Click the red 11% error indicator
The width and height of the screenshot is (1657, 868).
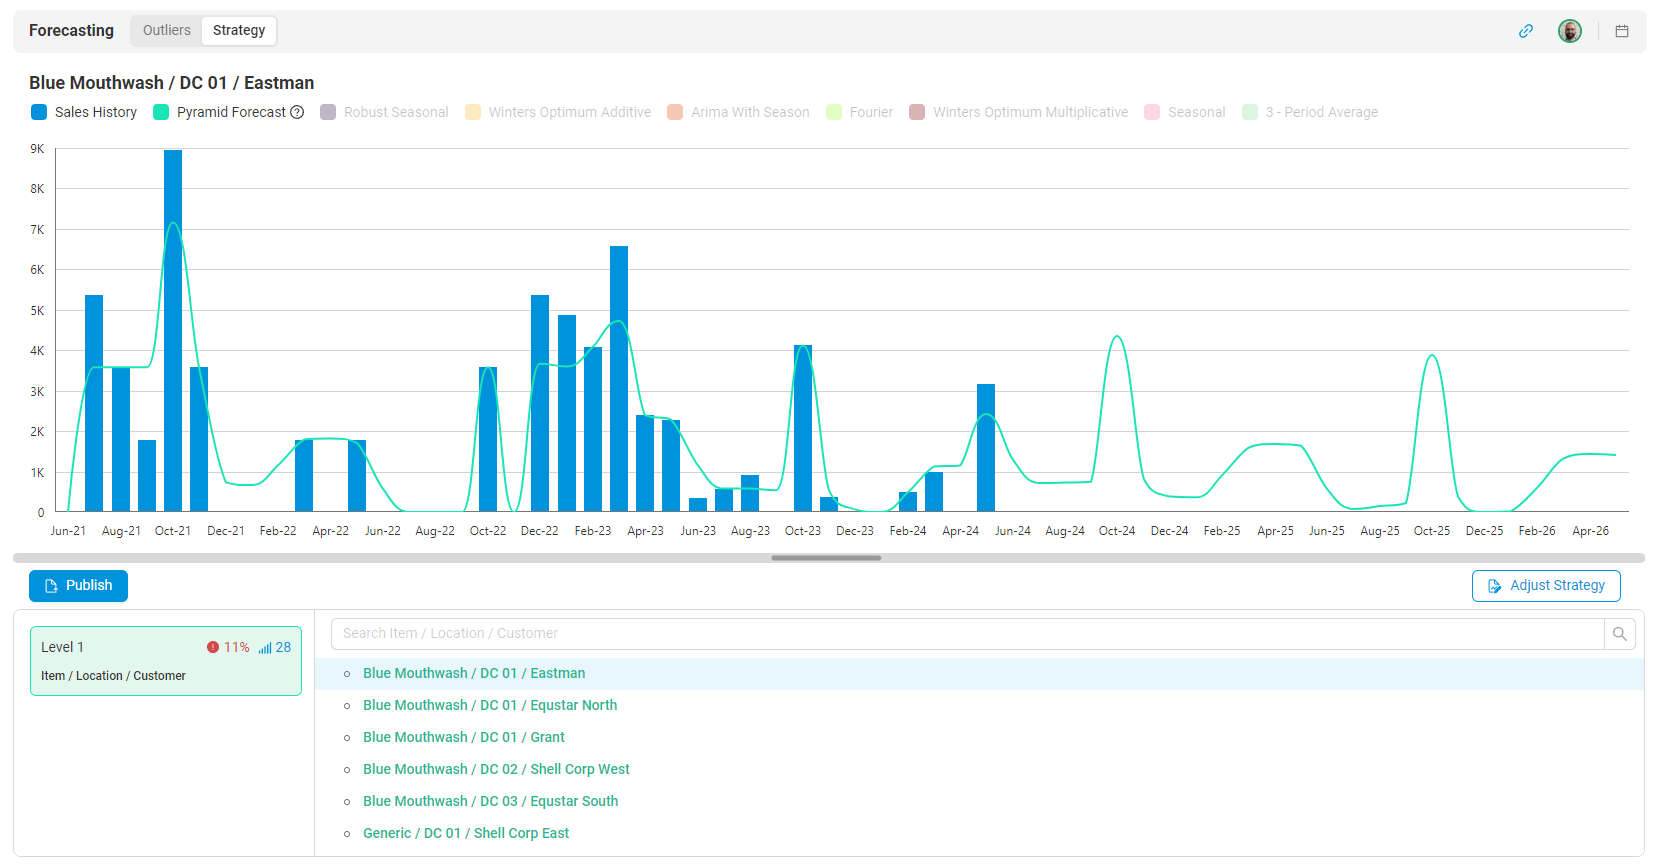(x=228, y=647)
